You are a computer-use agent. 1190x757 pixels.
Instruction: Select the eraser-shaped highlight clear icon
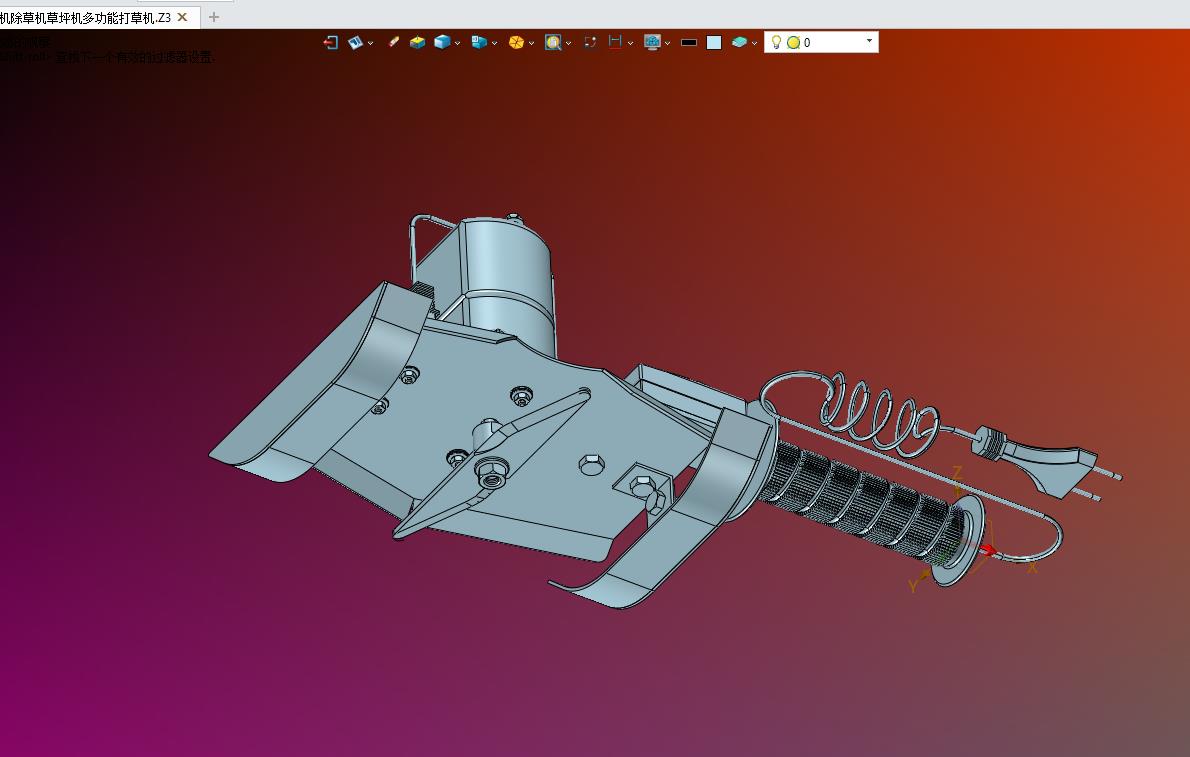[393, 43]
